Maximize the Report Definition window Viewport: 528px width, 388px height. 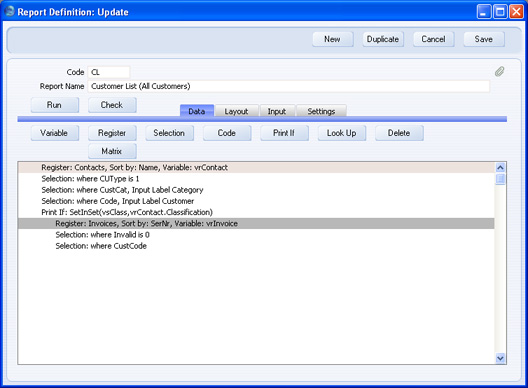[x=500, y=12]
